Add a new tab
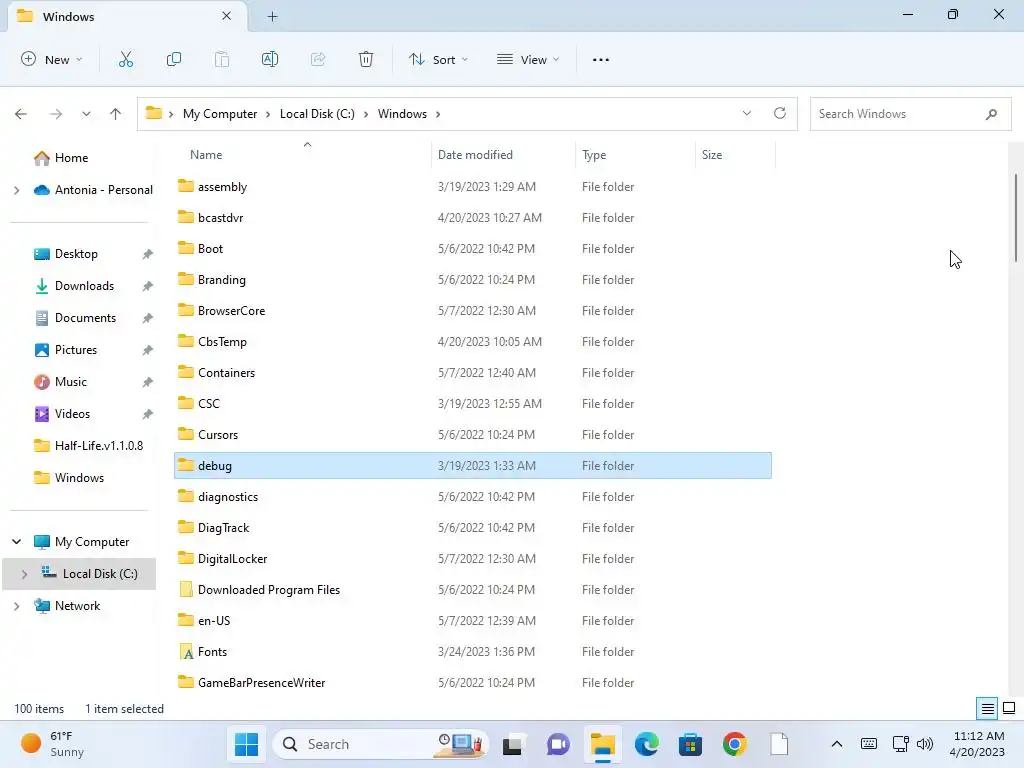 pyautogui.click(x=272, y=17)
